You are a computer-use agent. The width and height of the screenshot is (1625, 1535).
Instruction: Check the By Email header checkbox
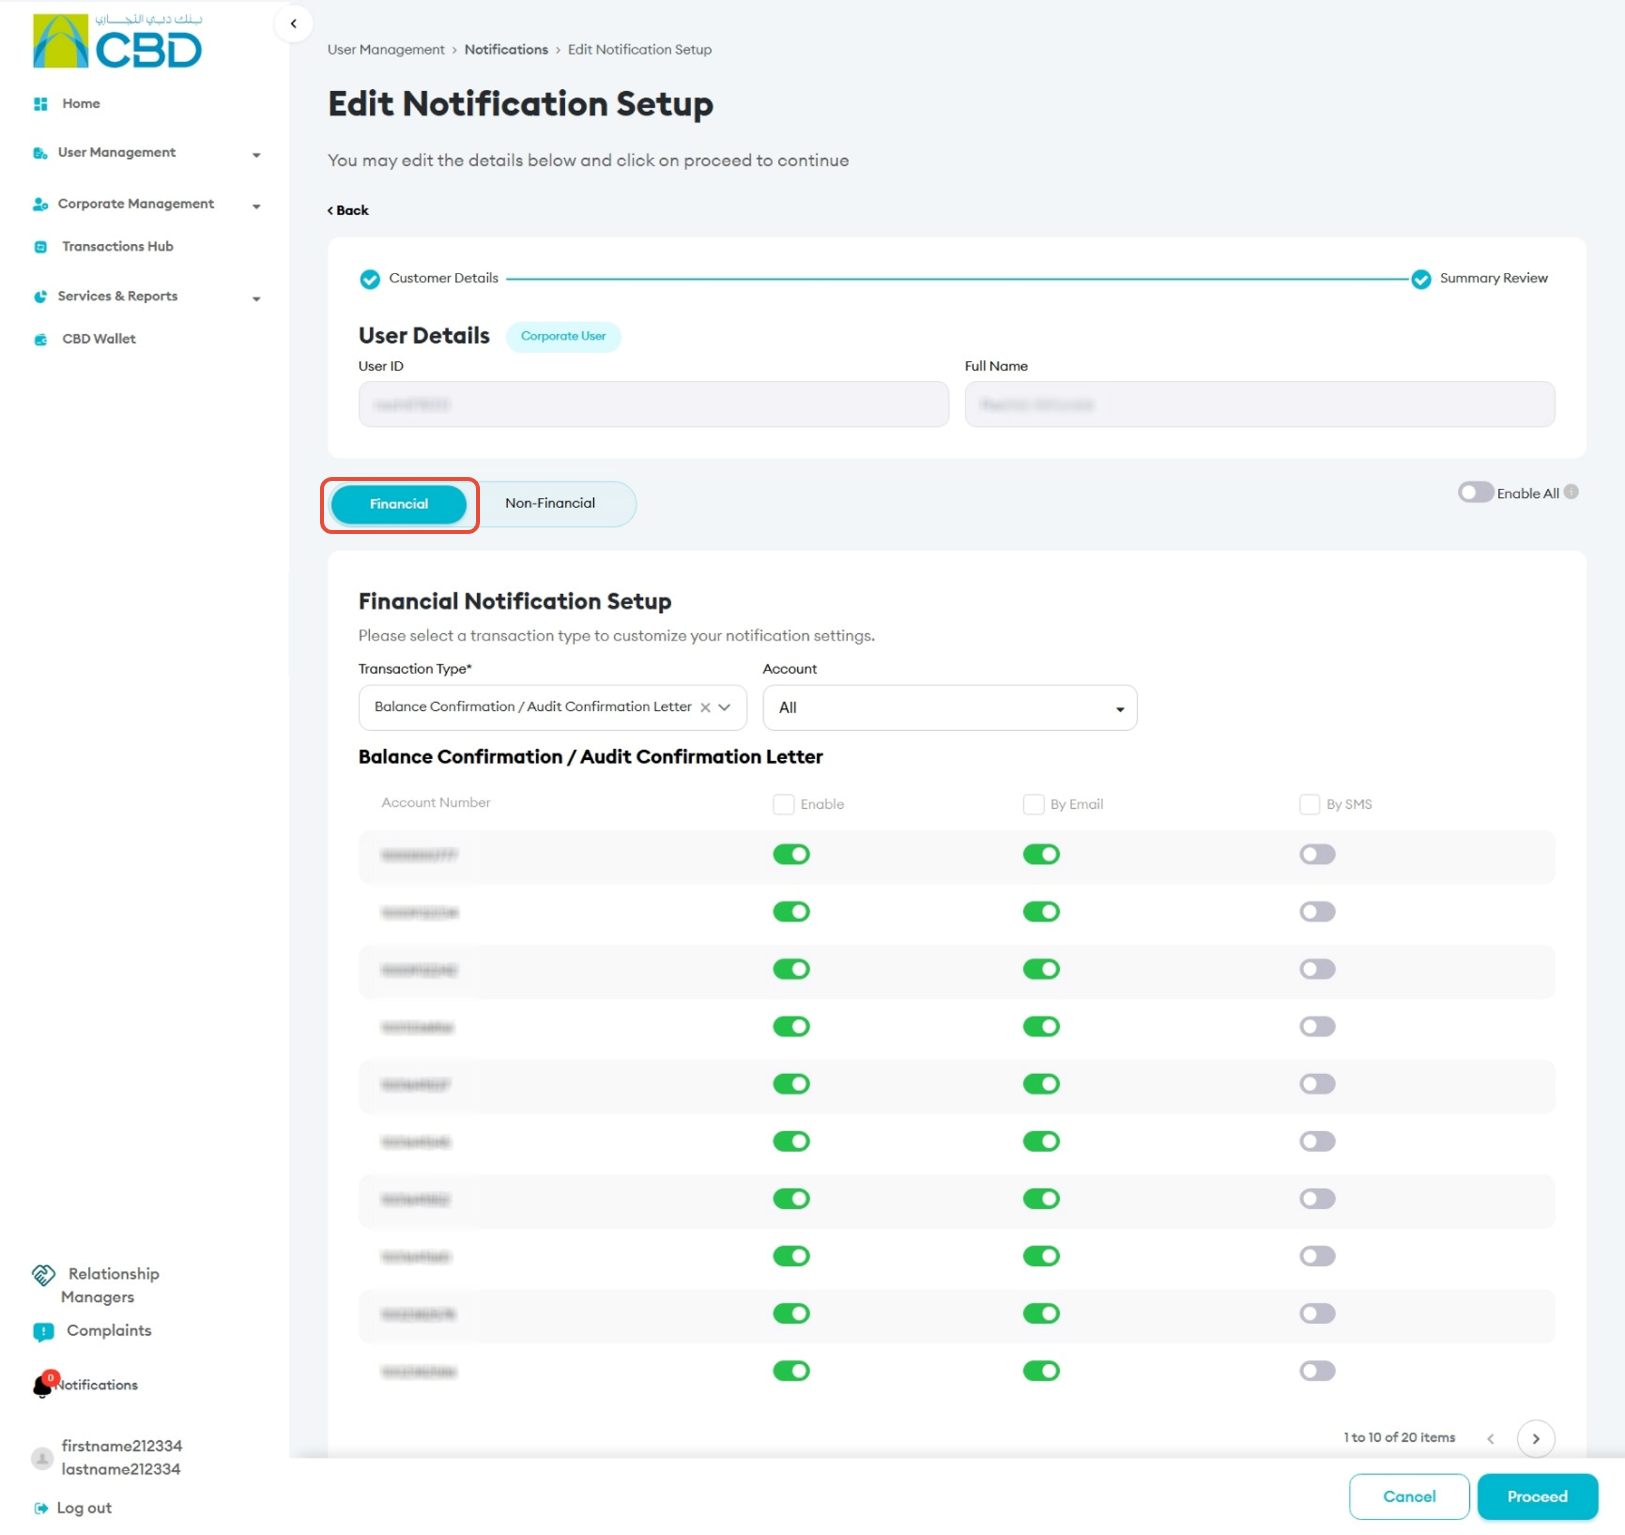tap(1034, 805)
